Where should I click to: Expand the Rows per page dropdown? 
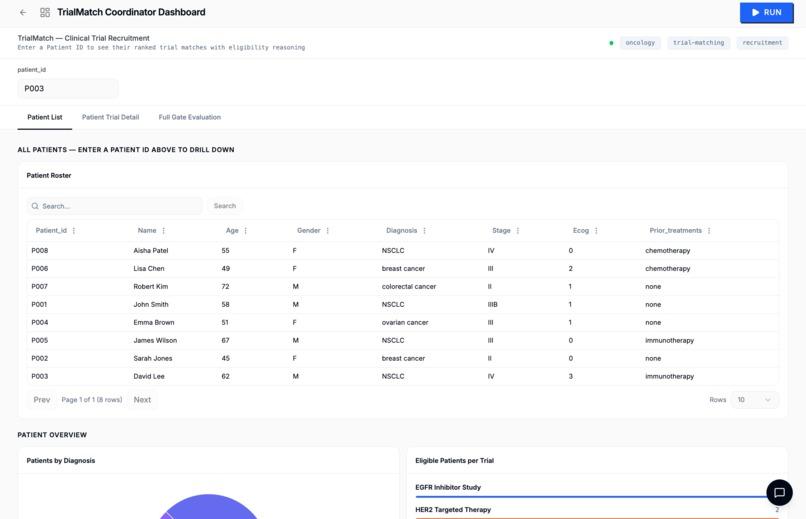tap(754, 400)
